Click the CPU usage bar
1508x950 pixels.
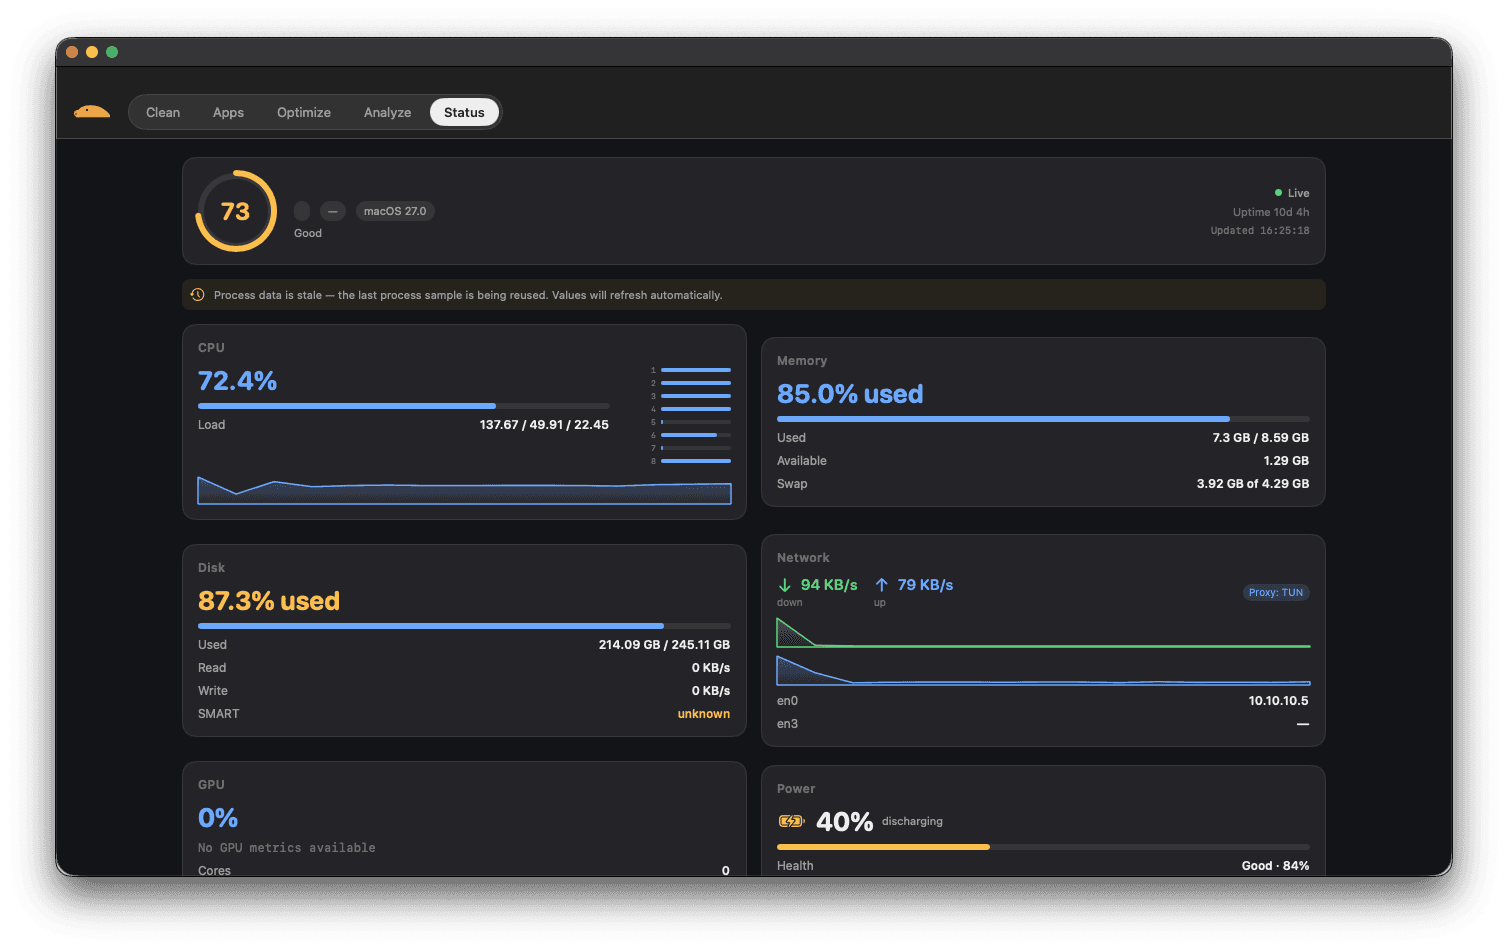click(x=404, y=406)
